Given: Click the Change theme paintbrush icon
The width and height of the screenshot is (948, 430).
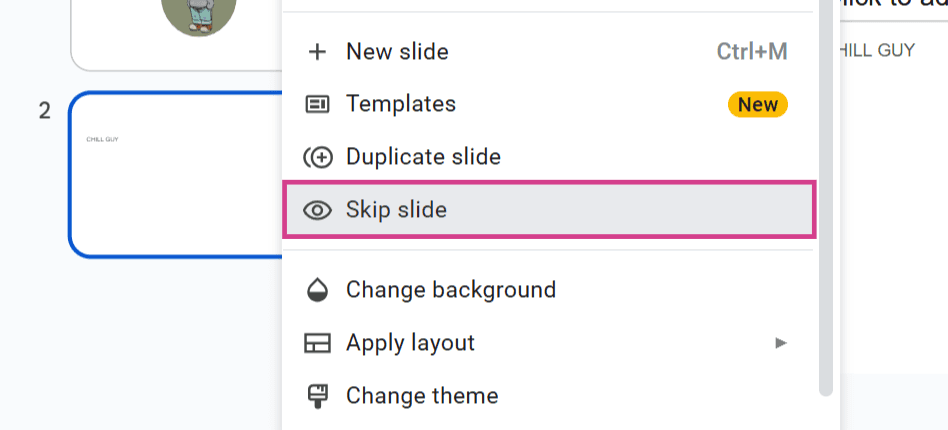Looking at the screenshot, I should click(317, 396).
